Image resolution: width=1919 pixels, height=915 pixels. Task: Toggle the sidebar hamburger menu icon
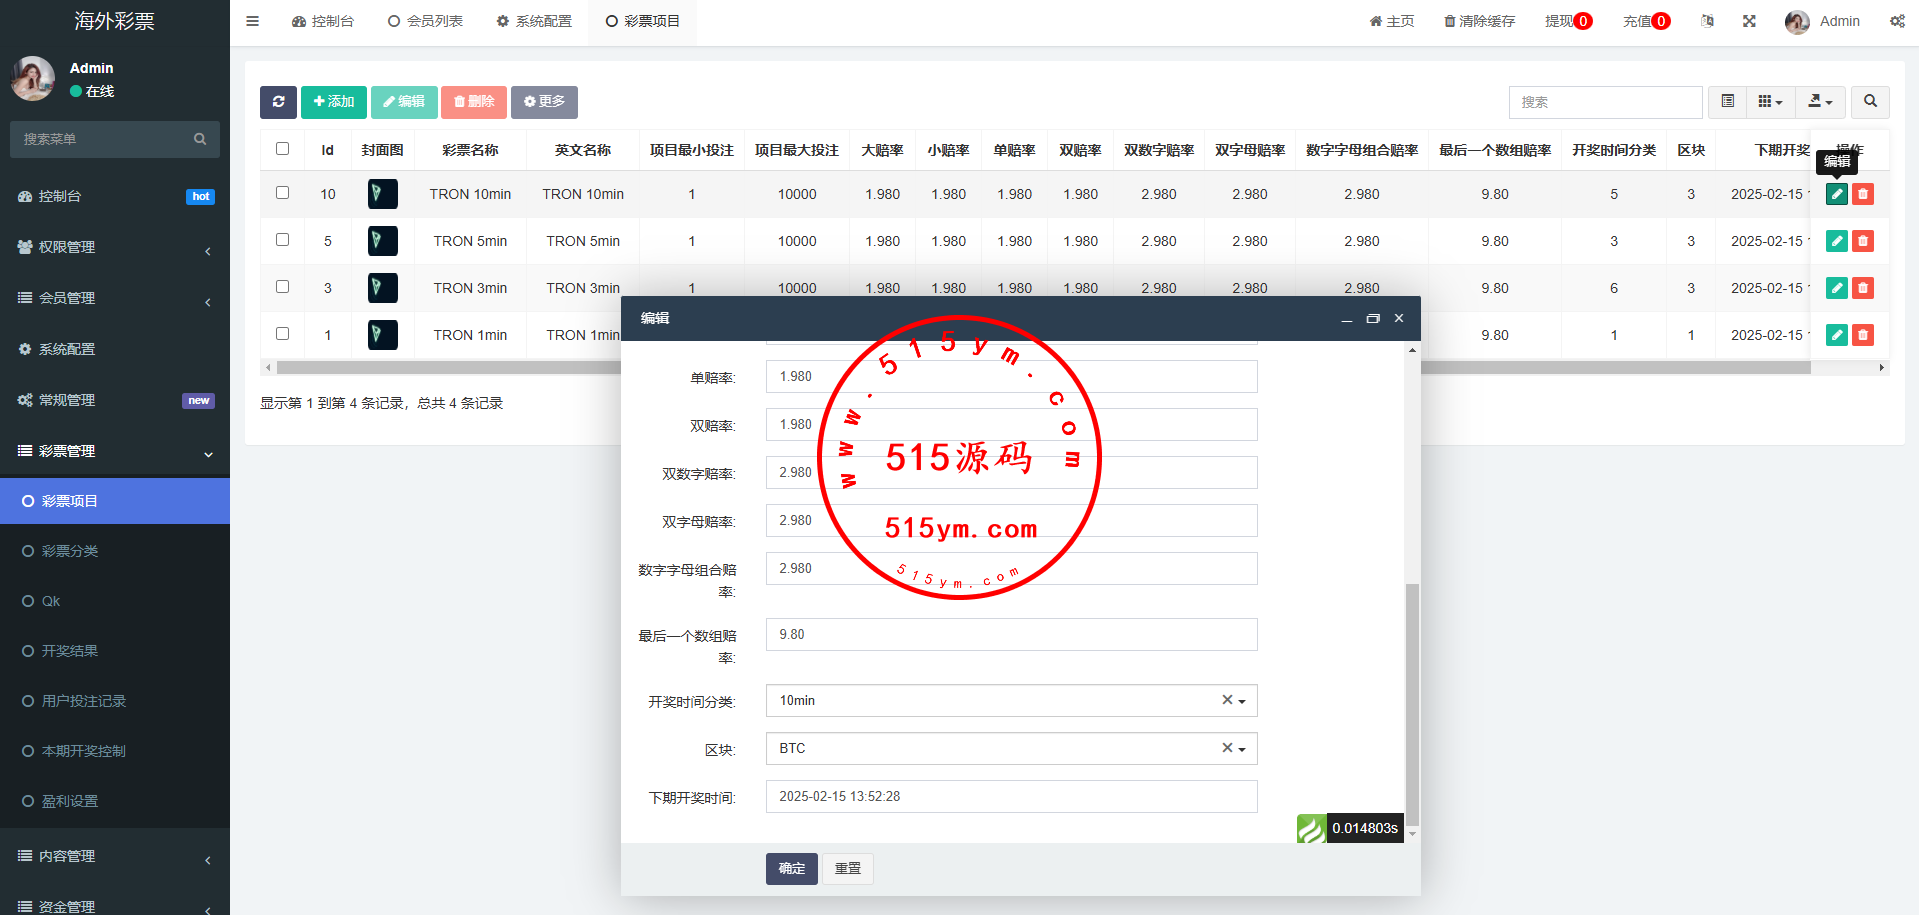click(x=253, y=21)
